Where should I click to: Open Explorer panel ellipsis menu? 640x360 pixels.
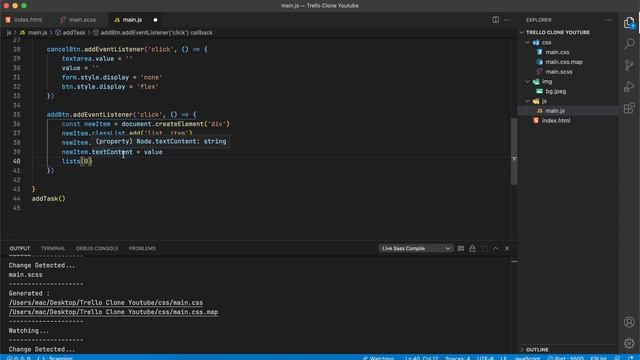click(x=609, y=20)
